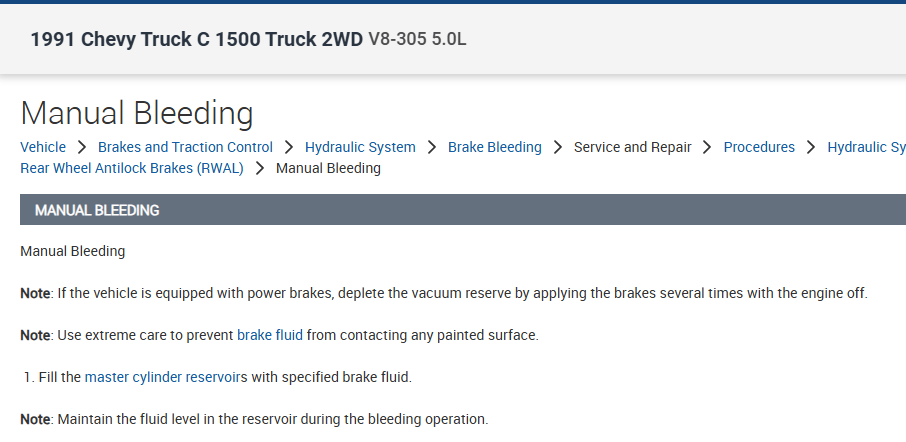The image size is (906, 442).
Task: Click the MANUAL BLEEDING section header bar
Action: tap(462, 210)
